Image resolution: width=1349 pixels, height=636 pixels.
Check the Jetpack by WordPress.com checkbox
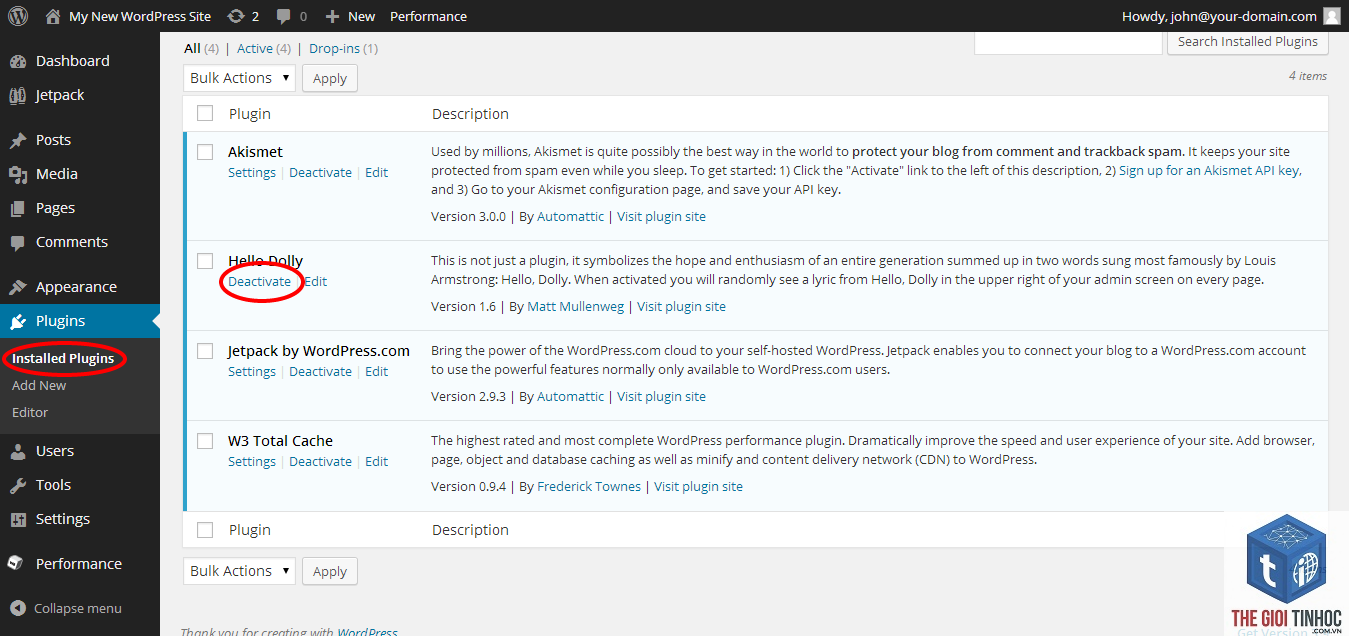tap(205, 351)
